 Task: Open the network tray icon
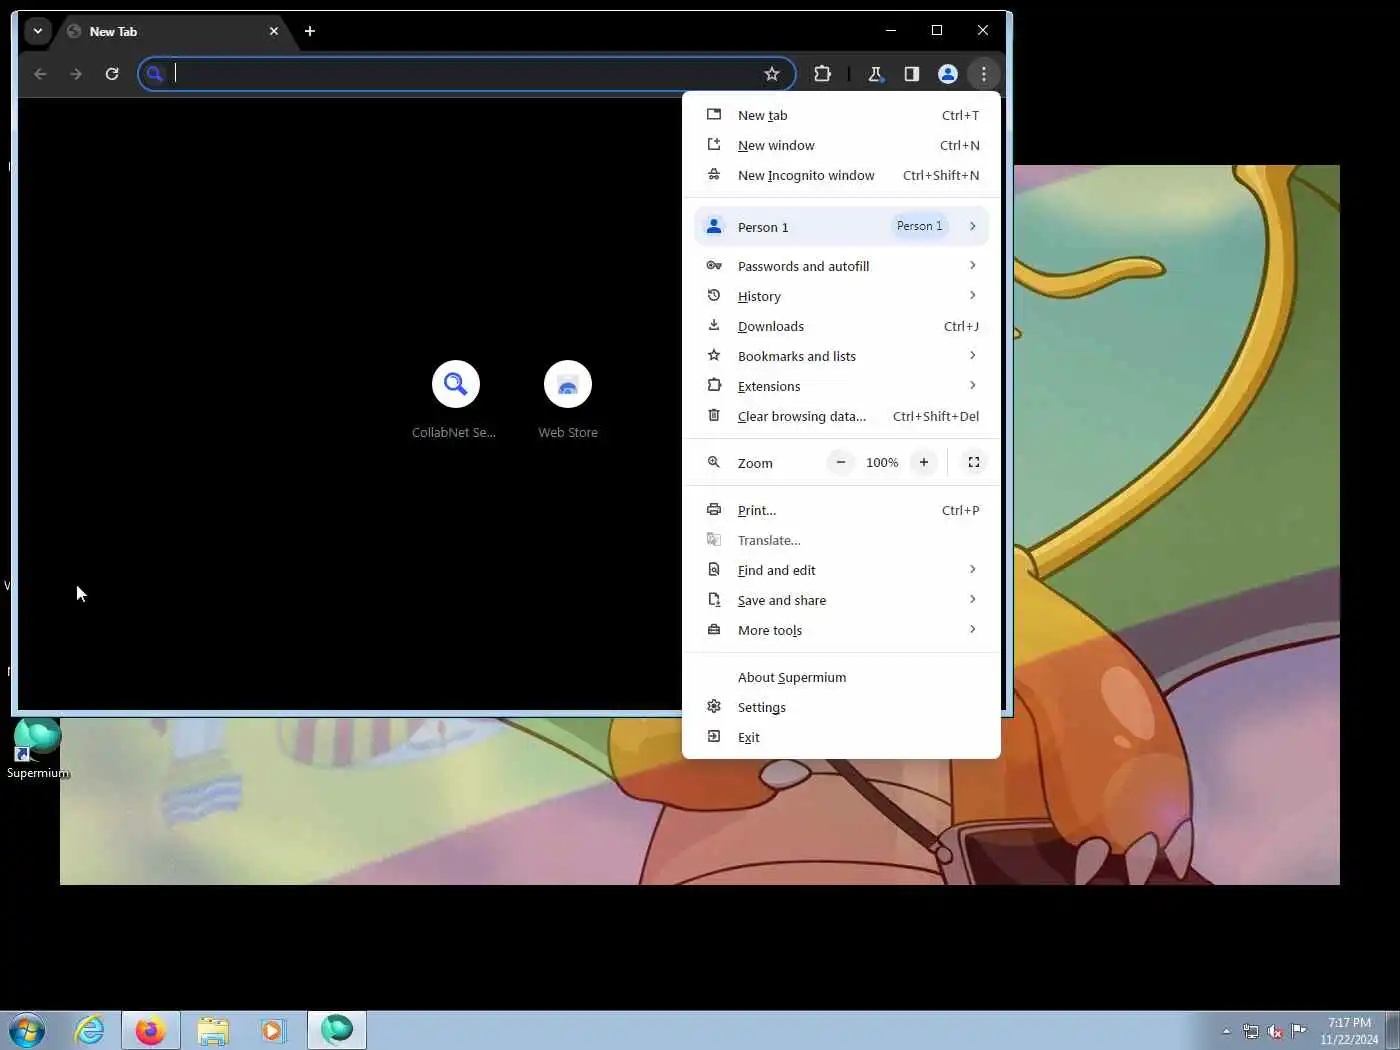[x=1251, y=1031]
